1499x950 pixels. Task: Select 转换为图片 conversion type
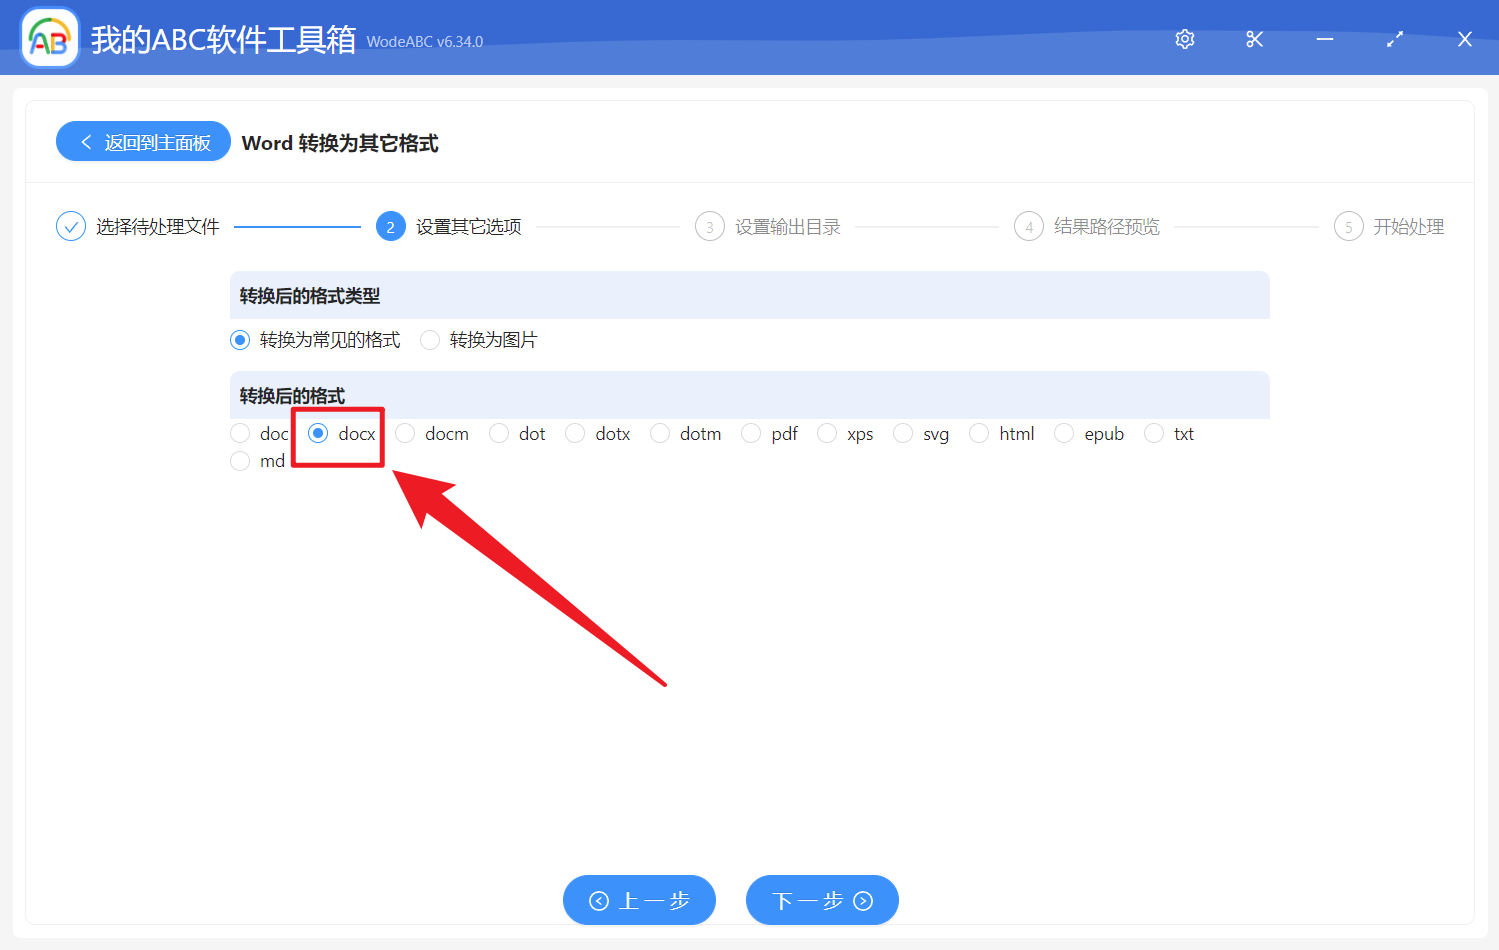[x=430, y=339]
